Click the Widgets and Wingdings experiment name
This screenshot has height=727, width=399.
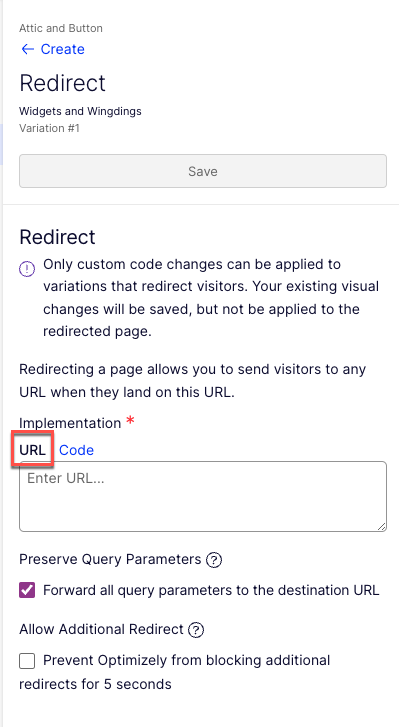click(x=80, y=111)
